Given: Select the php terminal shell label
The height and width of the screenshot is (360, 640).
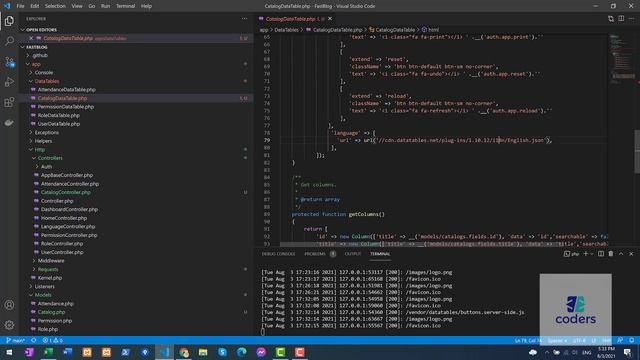Looking at the screenshot, I should click(x=572, y=254).
